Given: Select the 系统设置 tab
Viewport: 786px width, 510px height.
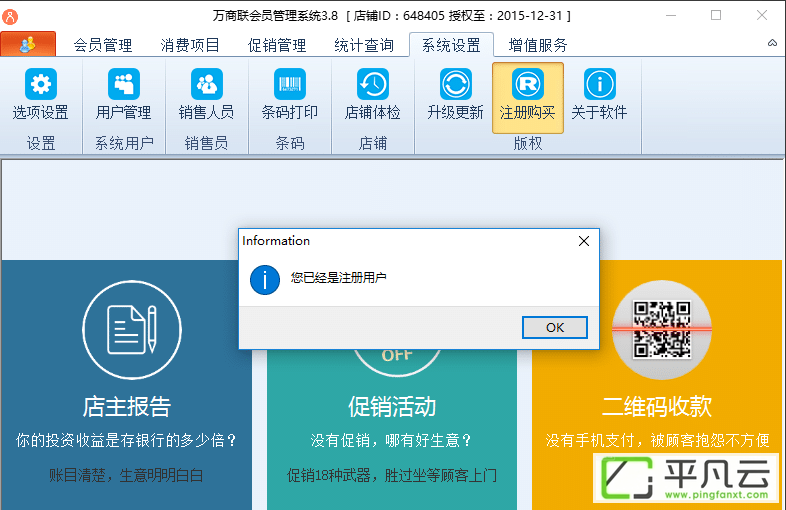Looking at the screenshot, I should (451, 45).
